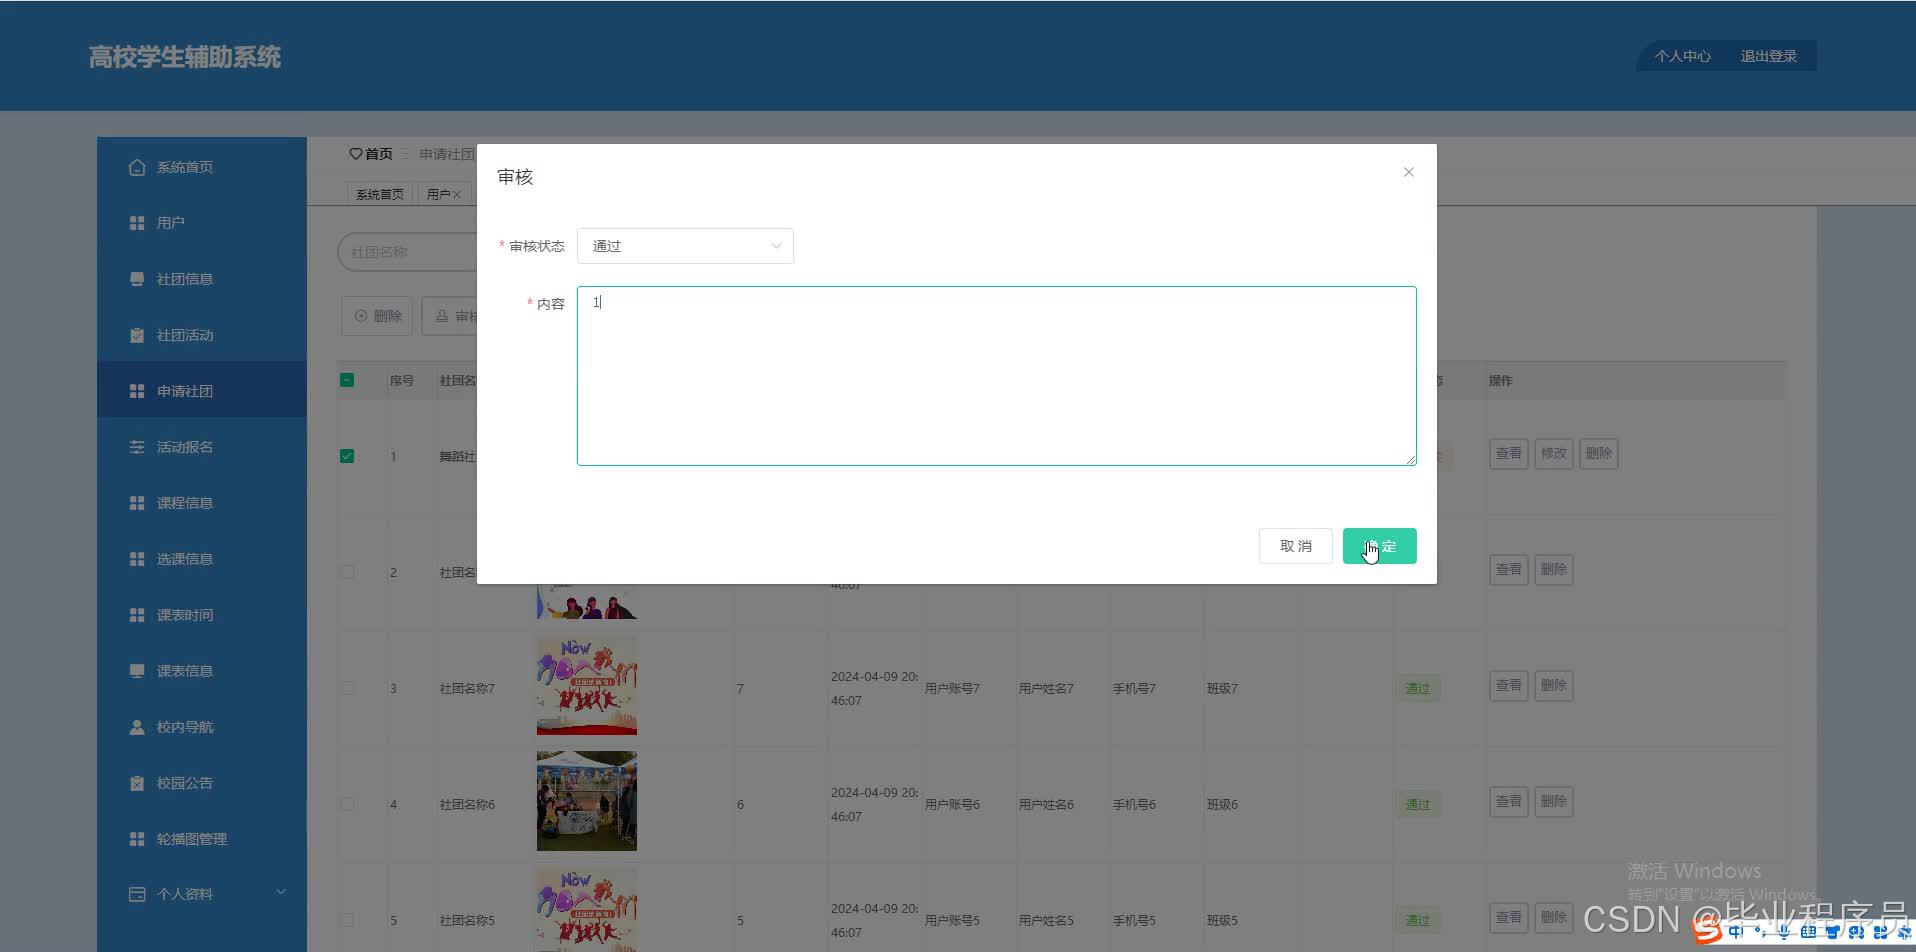1916x952 pixels.
Task: Toggle the select-all checkbox in table header
Action: [347, 380]
